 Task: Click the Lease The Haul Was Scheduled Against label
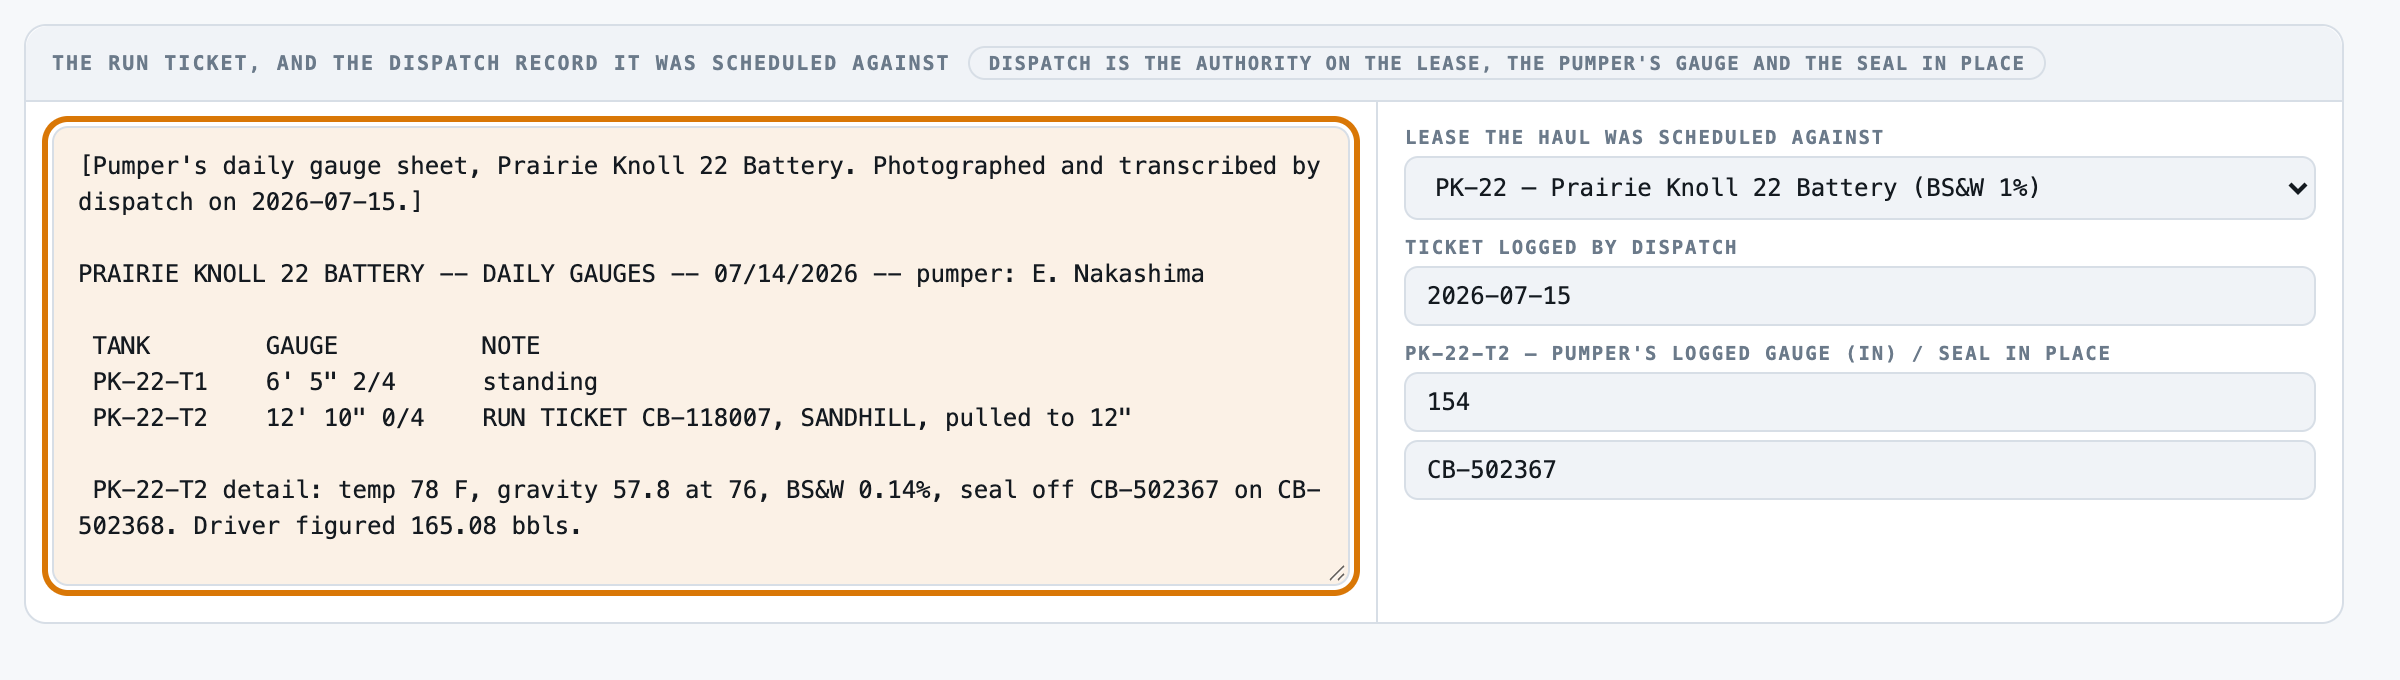coord(1644,137)
